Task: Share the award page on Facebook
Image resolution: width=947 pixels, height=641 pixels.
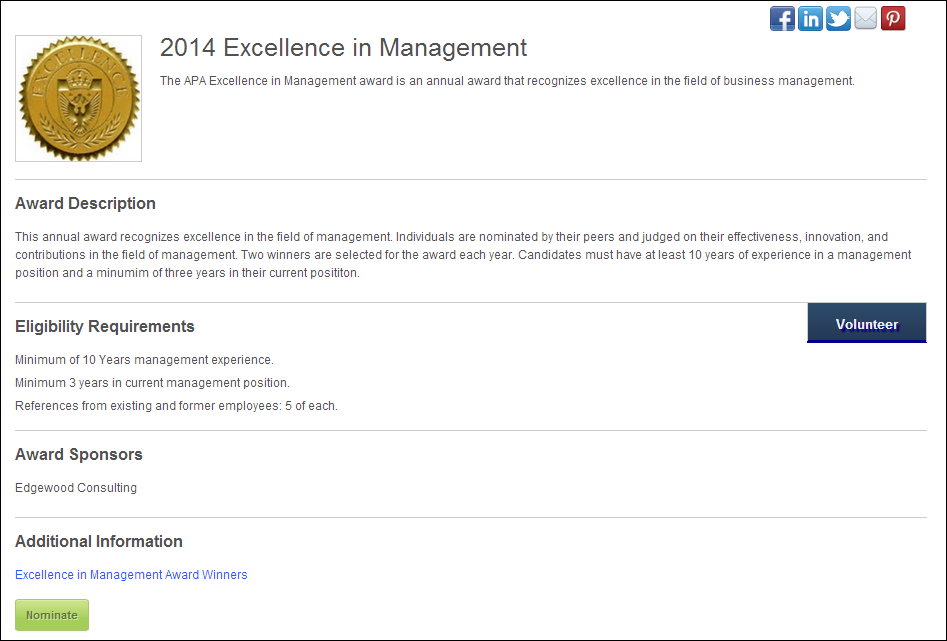Action: (782, 18)
